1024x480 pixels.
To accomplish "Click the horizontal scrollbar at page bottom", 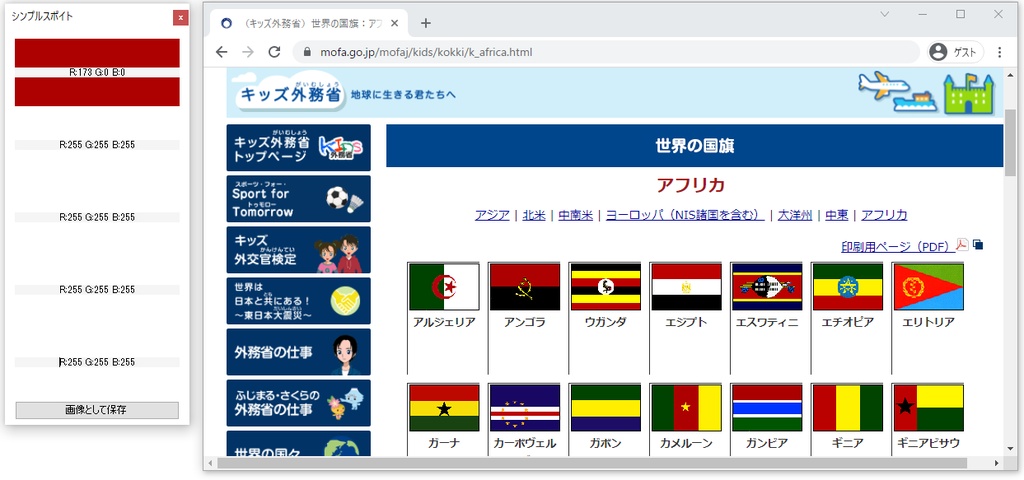I will pos(592,463).
